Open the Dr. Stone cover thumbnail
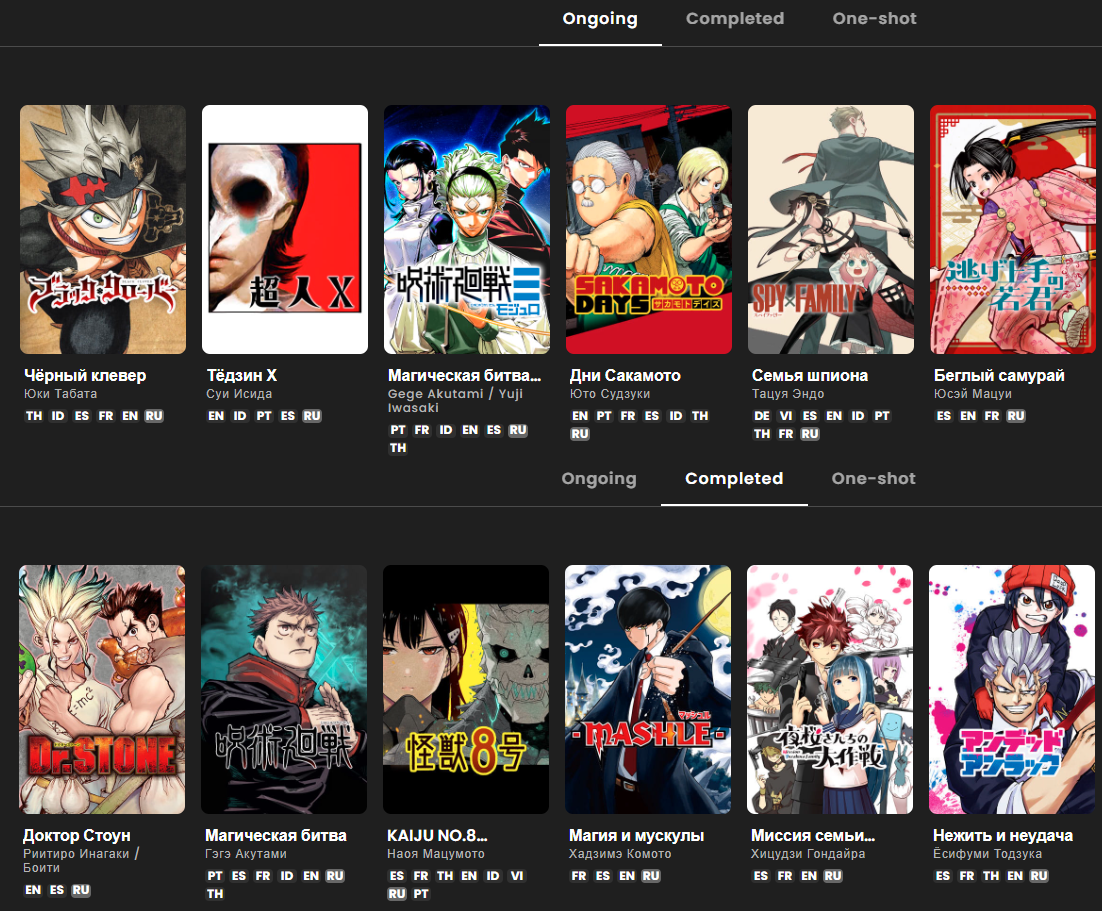The width and height of the screenshot is (1102, 912). tap(102, 689)
